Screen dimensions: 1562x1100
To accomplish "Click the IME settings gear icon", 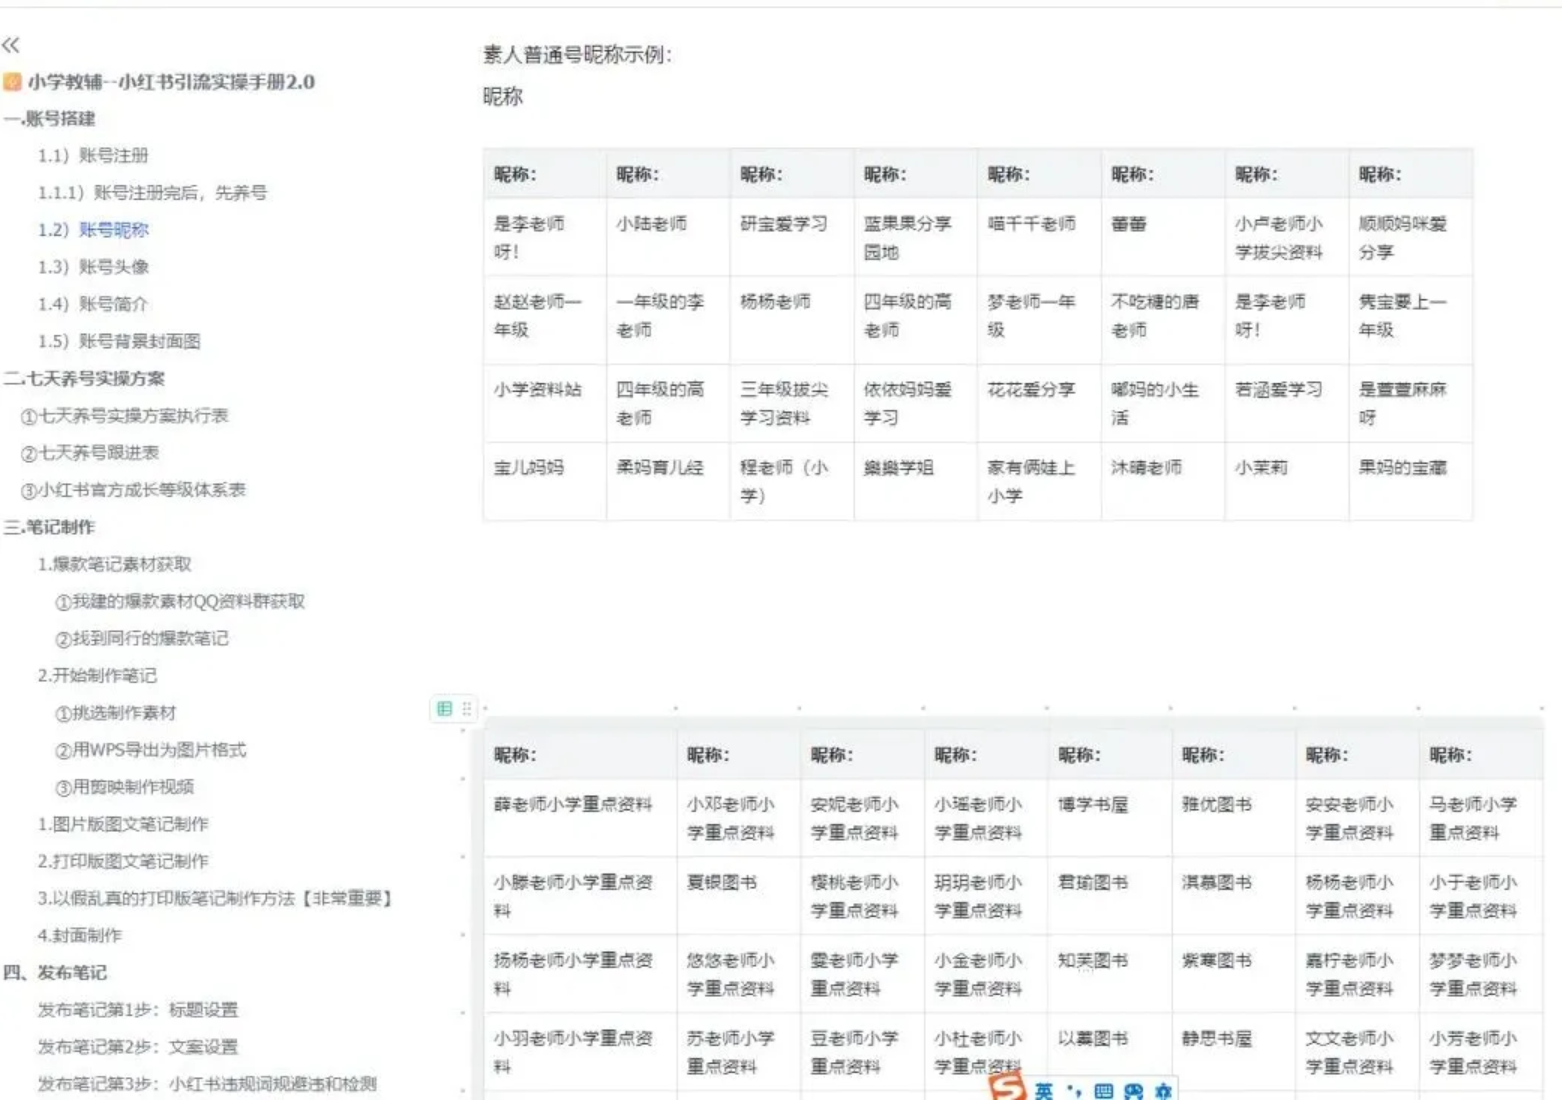I will 1162,1091.
